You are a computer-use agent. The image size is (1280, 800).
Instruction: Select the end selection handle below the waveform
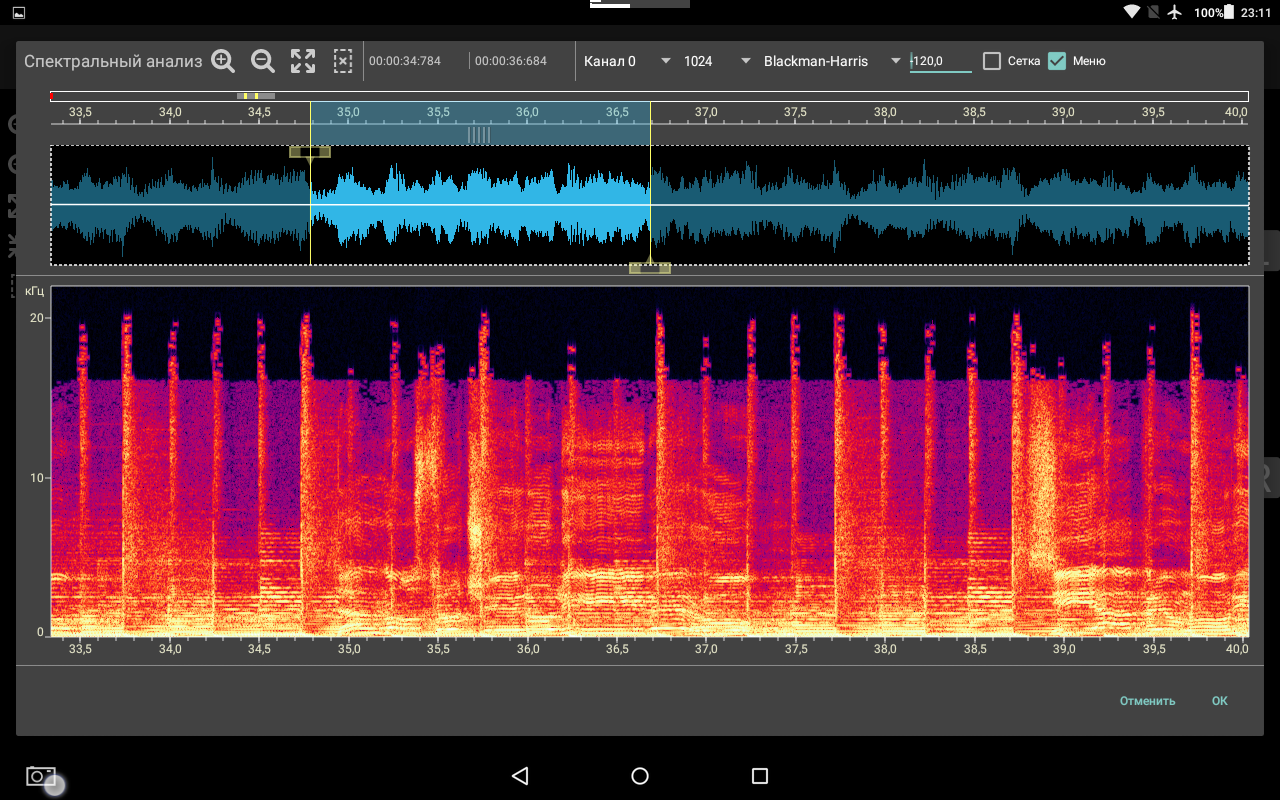click(650, 267)
